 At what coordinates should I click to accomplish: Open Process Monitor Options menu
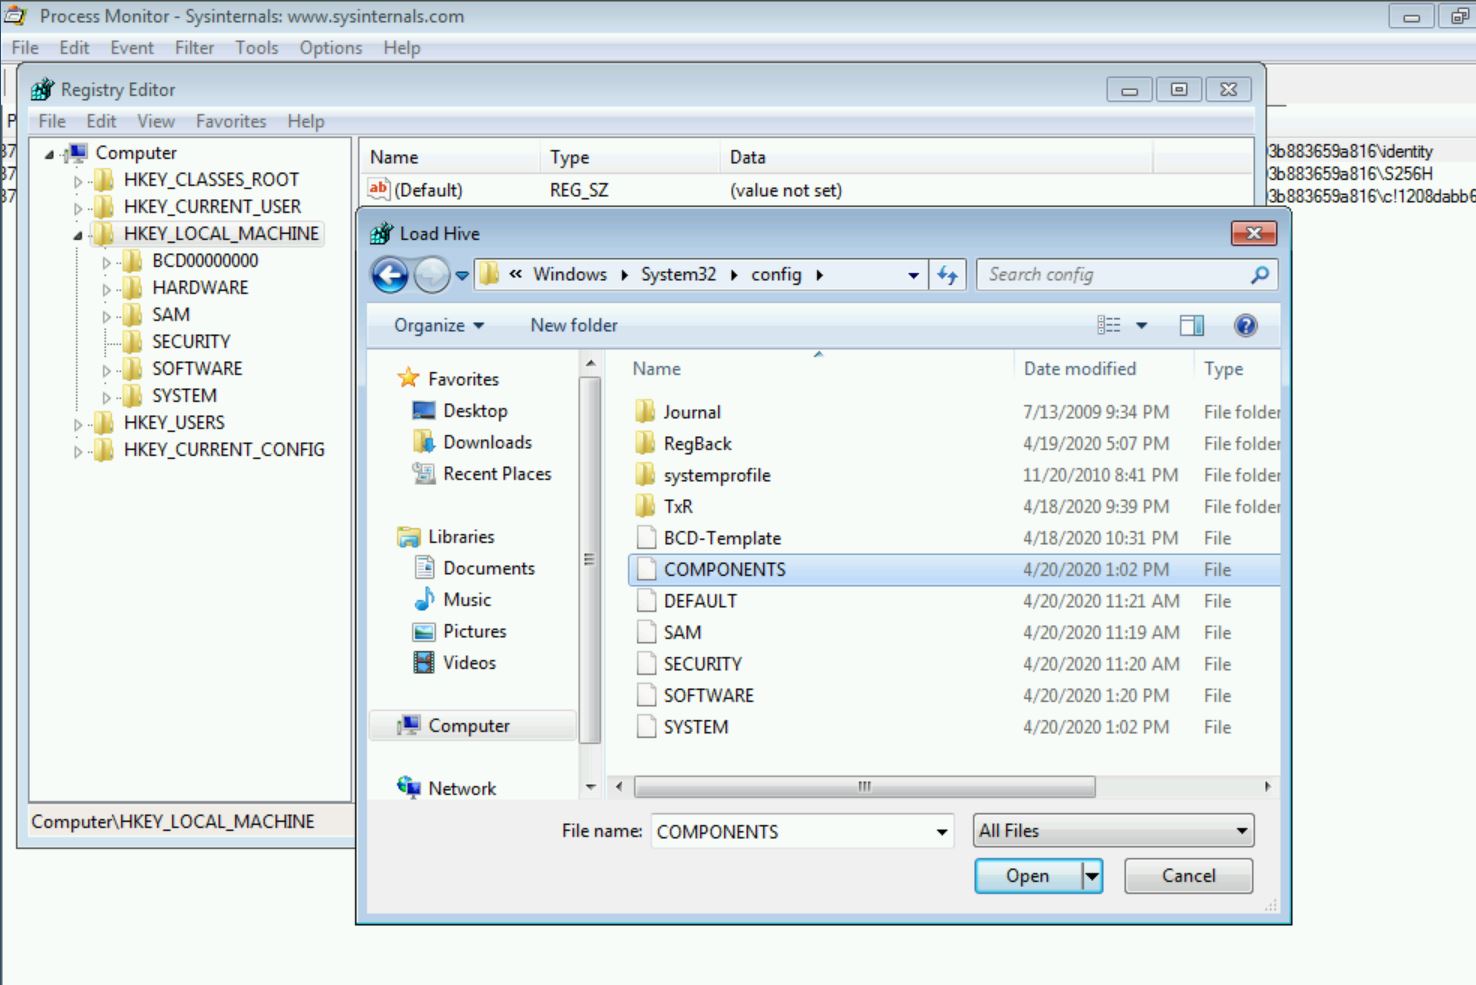(x=331, y=47)
